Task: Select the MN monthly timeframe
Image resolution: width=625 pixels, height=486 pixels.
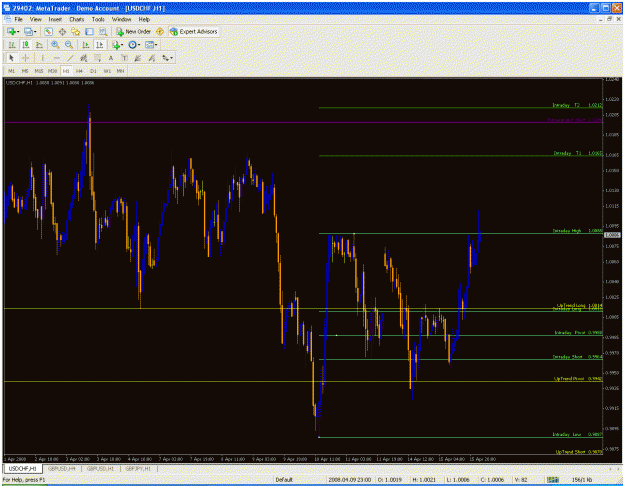Action: (120, 71)
